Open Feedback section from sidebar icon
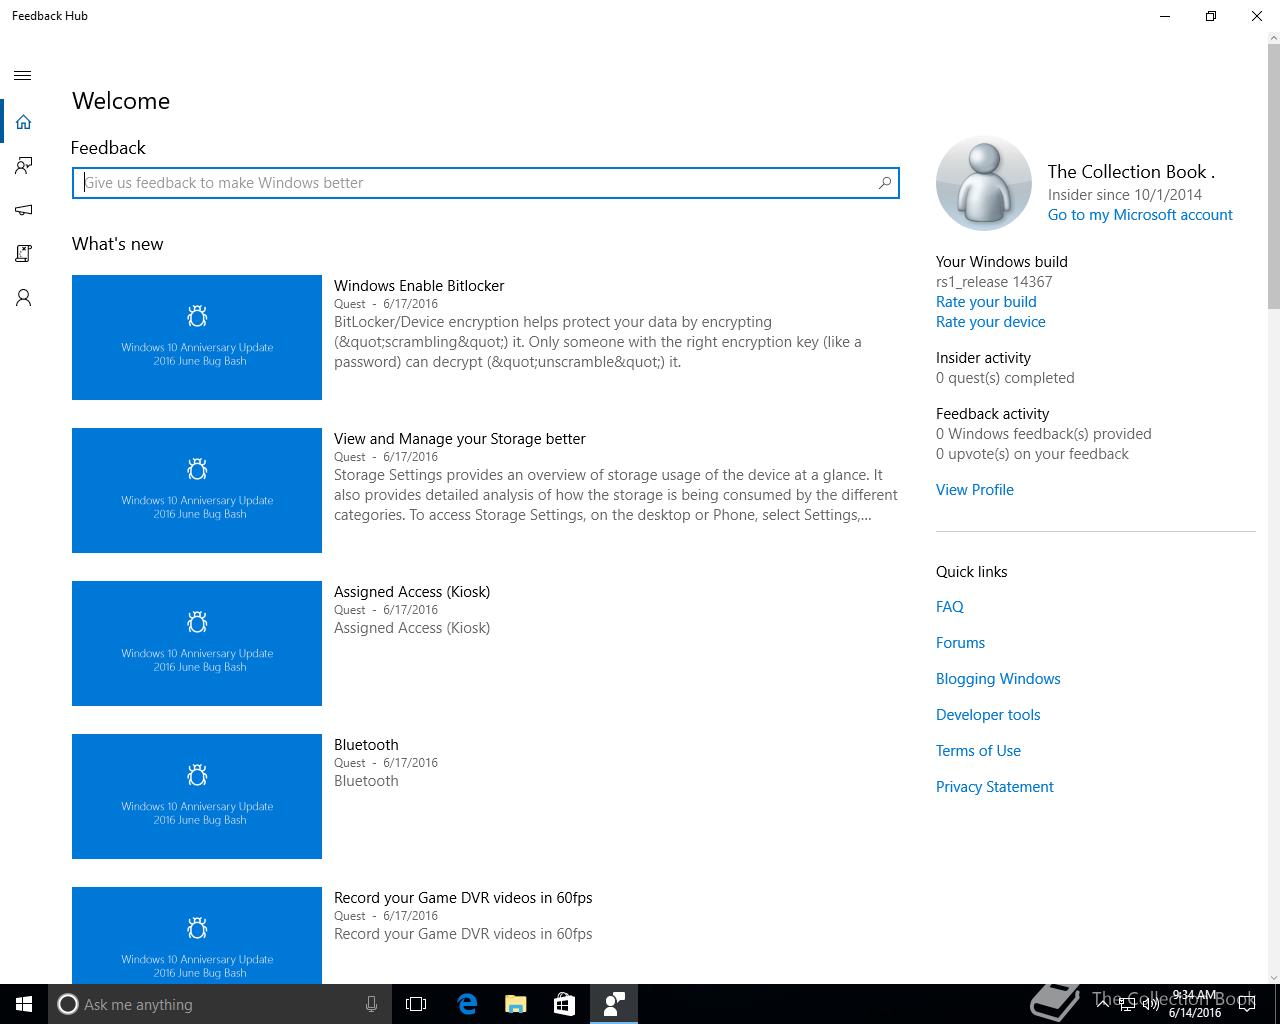The height and width of the screenshot is (1024, 1280). [23, 166]
